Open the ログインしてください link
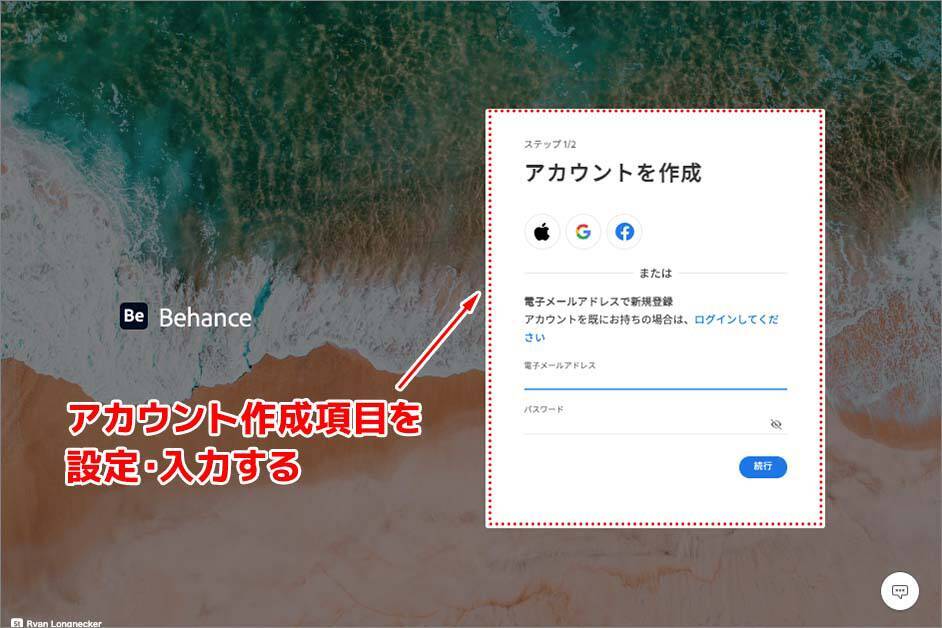This screenshot has height=628, width=942. pyautogui.click(x=651, y=328)
